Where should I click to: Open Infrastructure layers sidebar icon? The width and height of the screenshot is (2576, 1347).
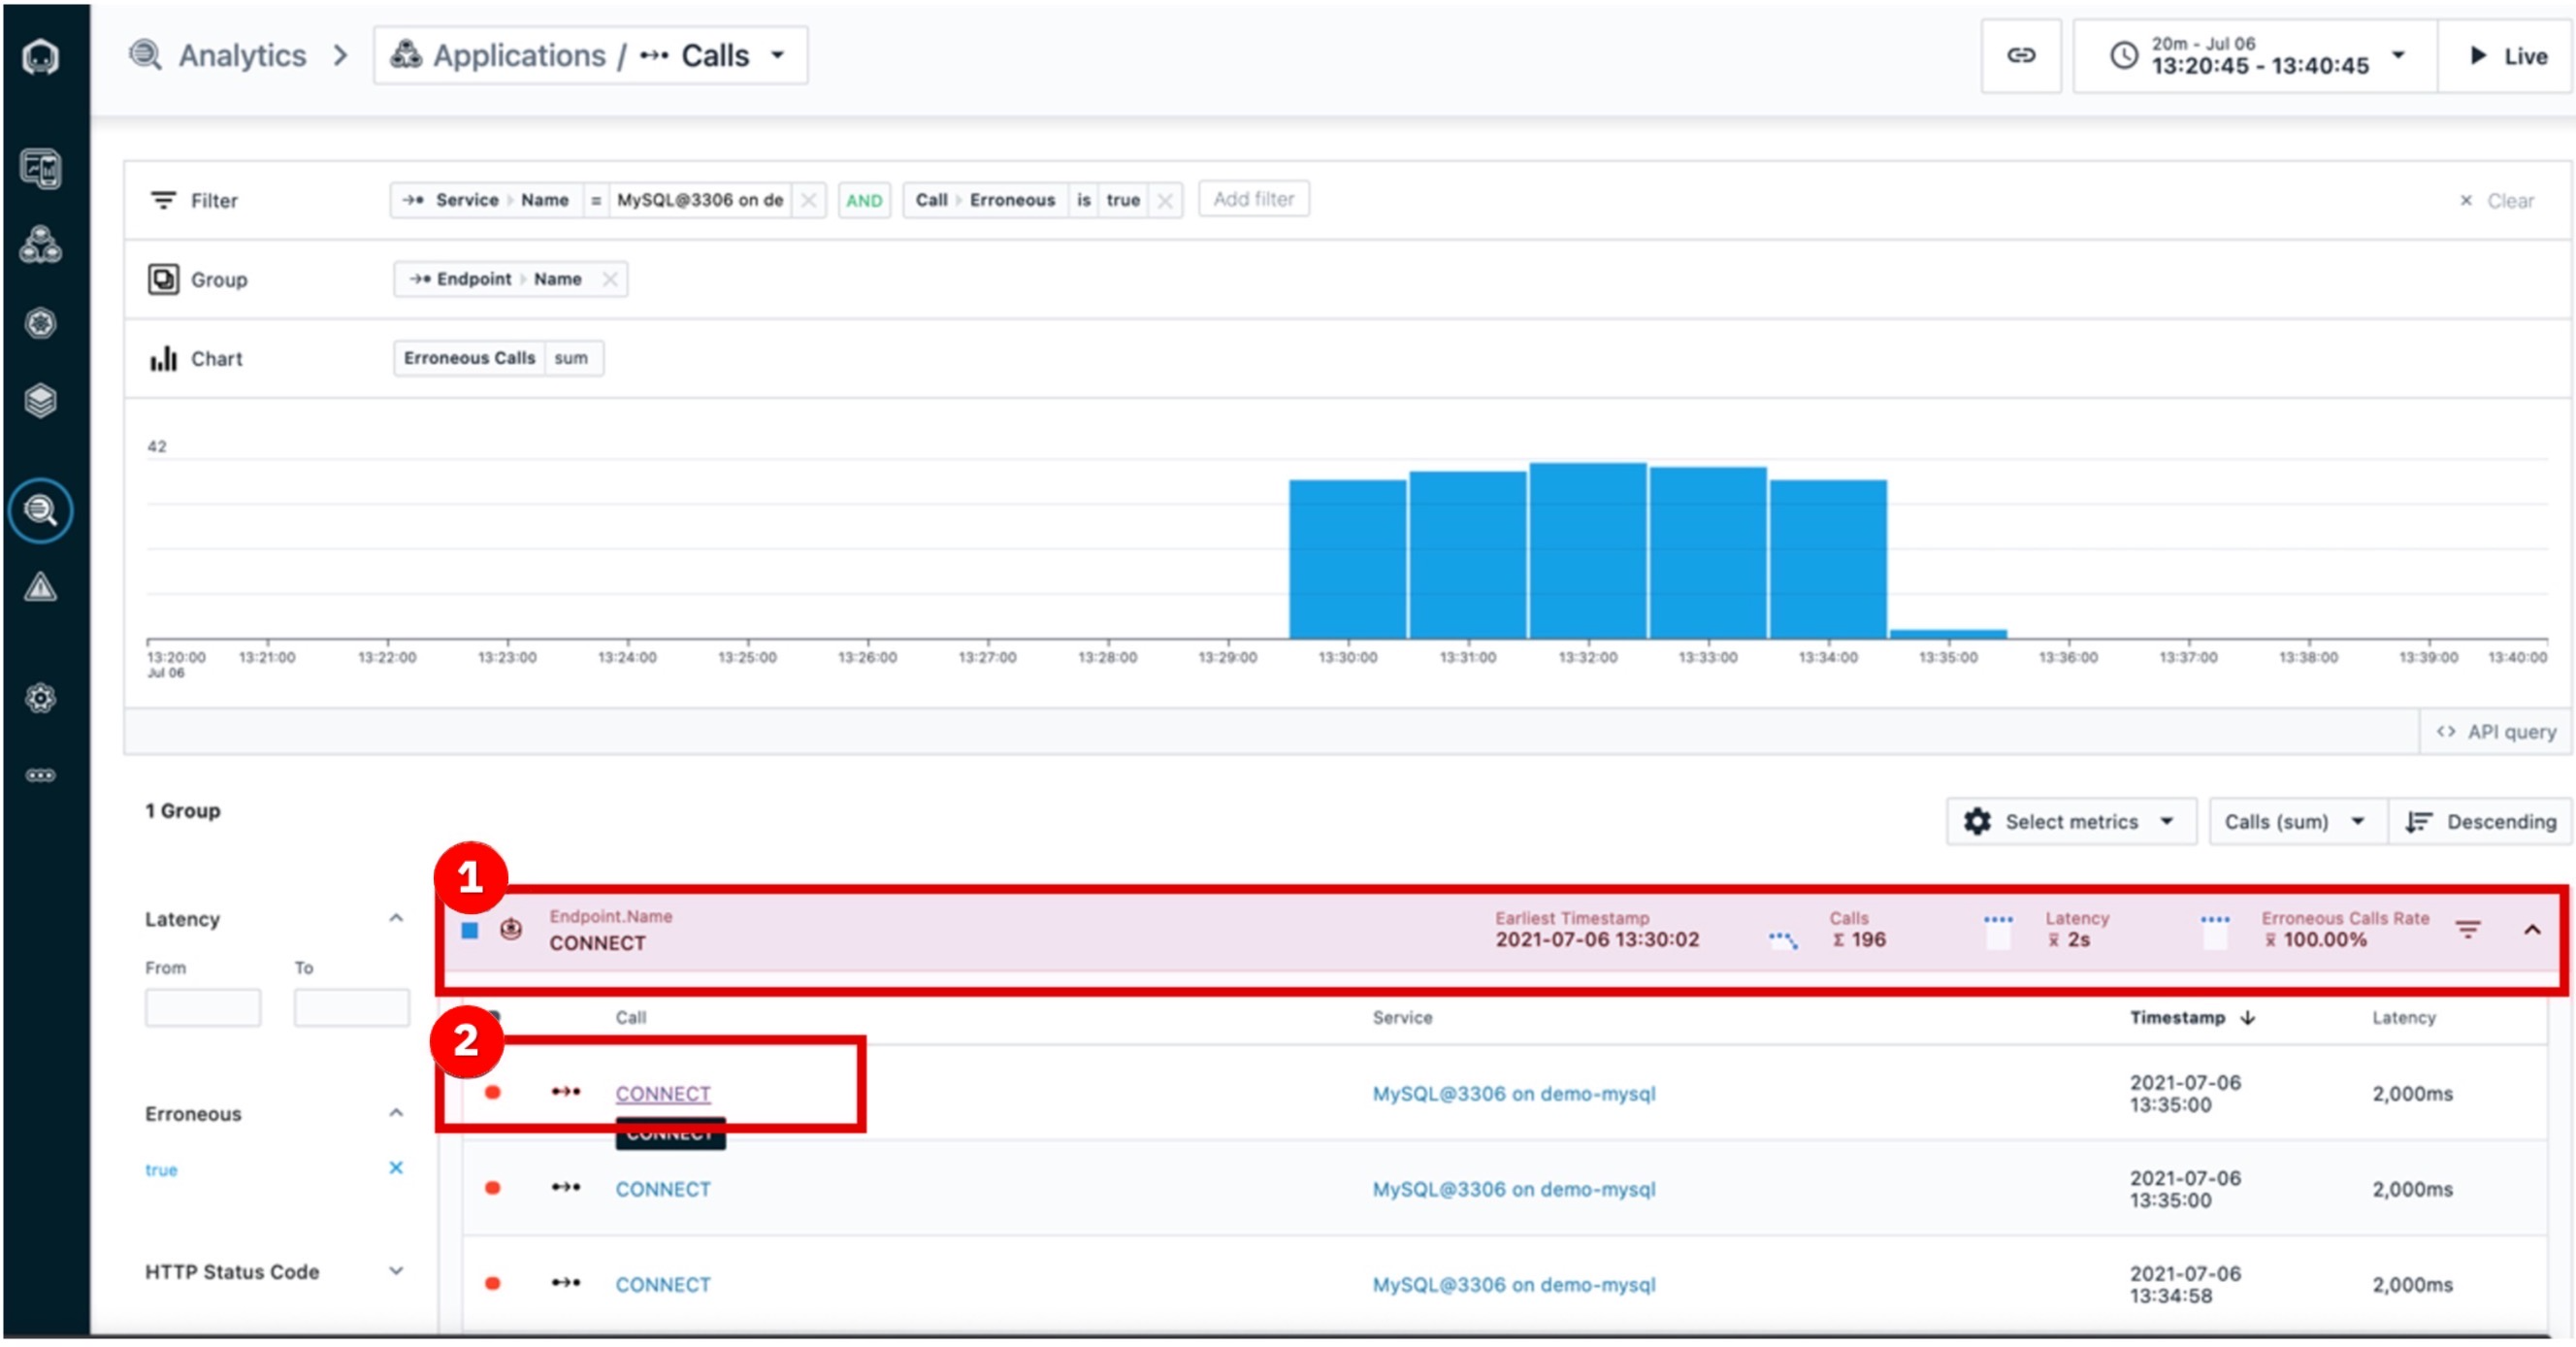40,401
